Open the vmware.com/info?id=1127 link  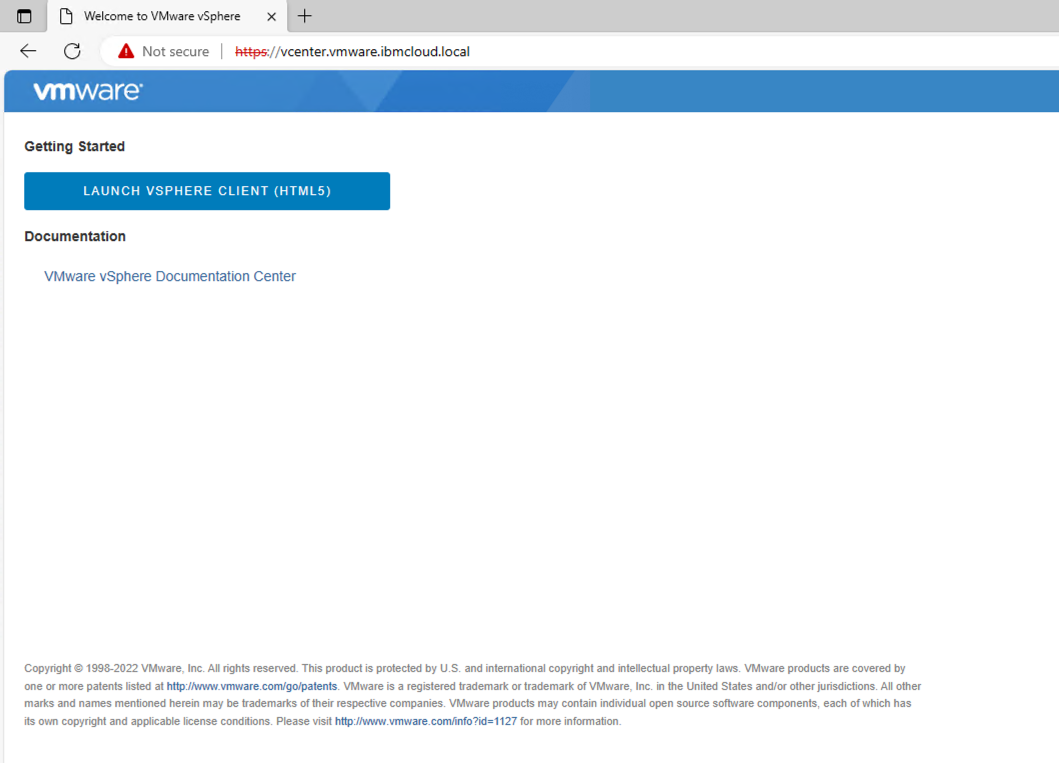(425, 721)
